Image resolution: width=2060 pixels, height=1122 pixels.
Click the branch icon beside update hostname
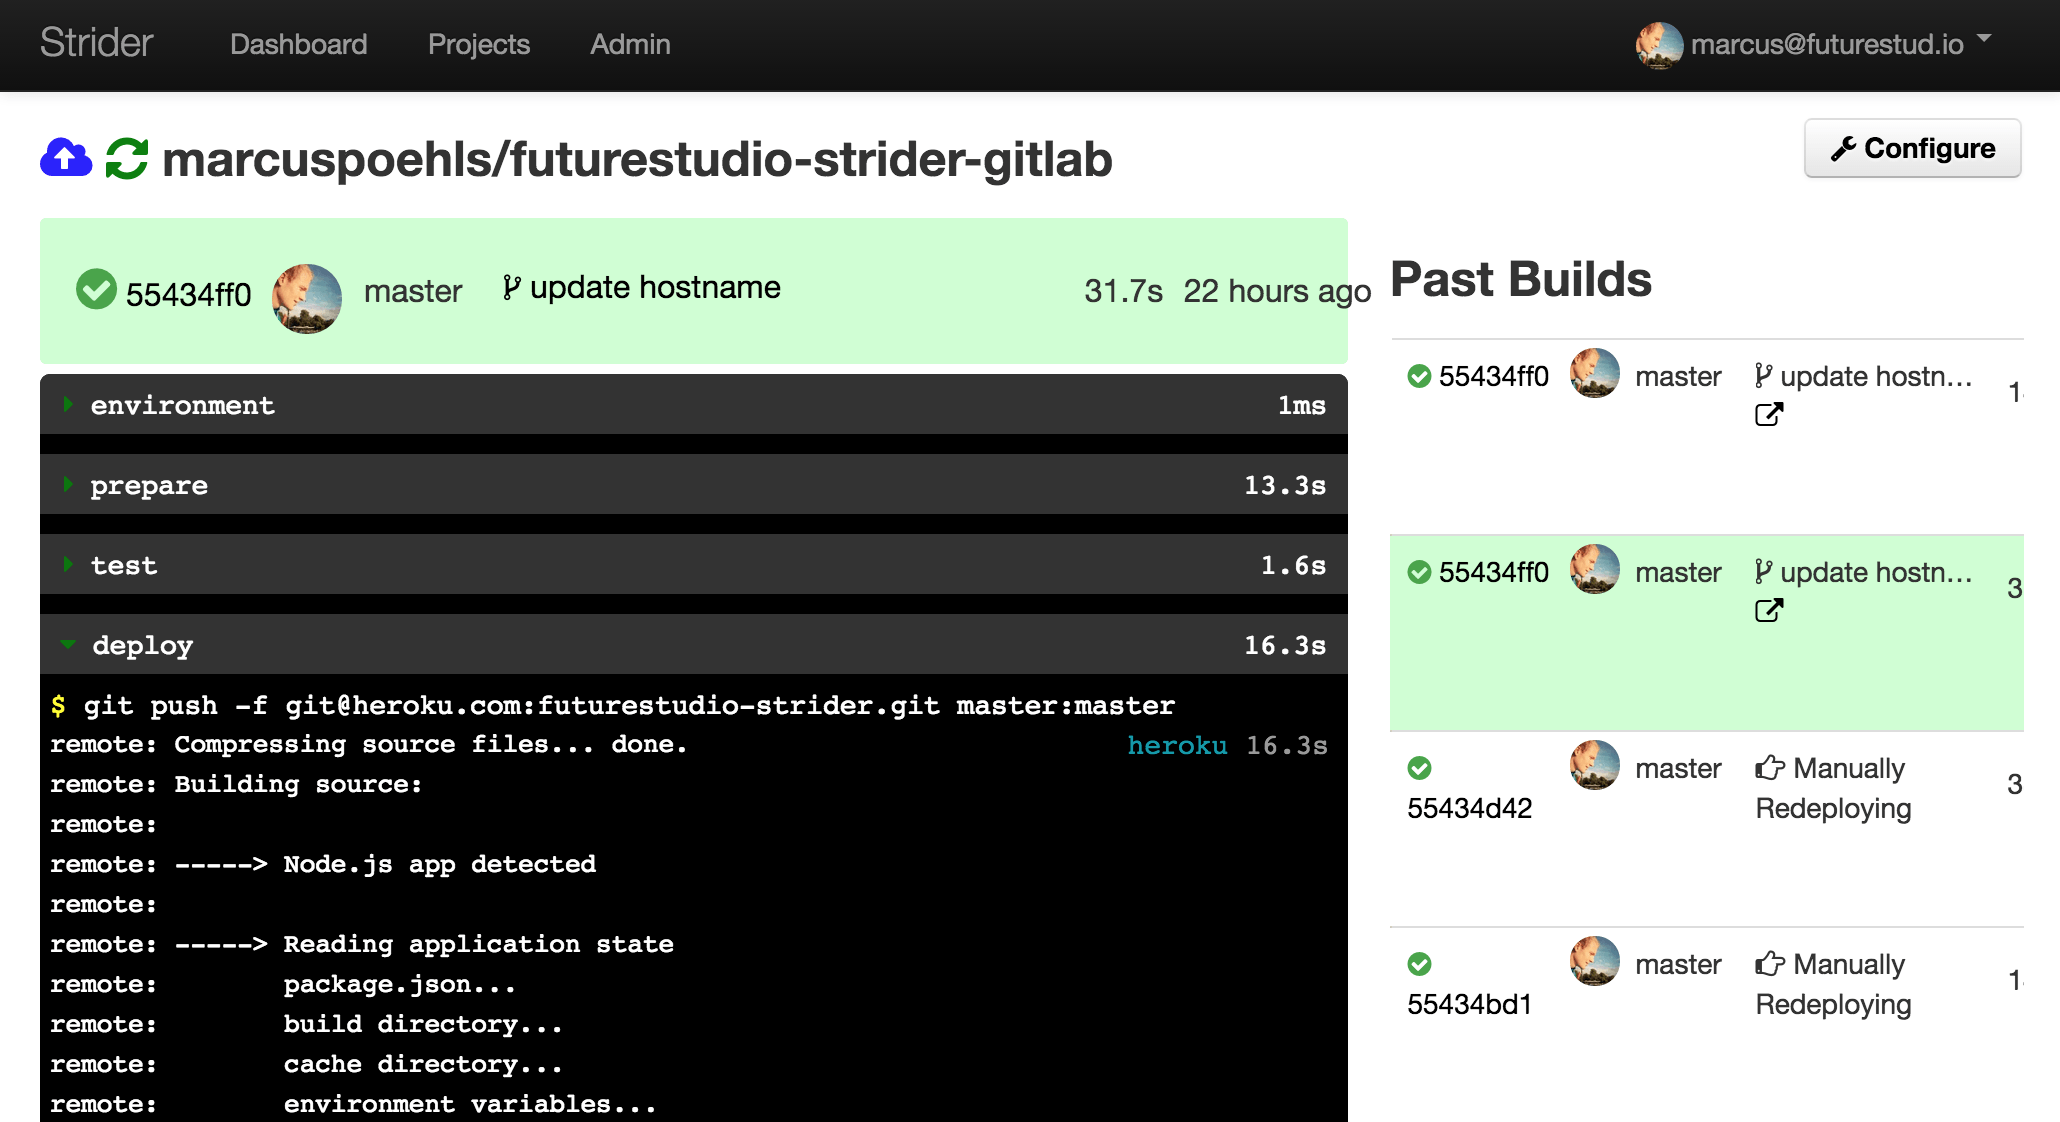(x=511, y=288)
